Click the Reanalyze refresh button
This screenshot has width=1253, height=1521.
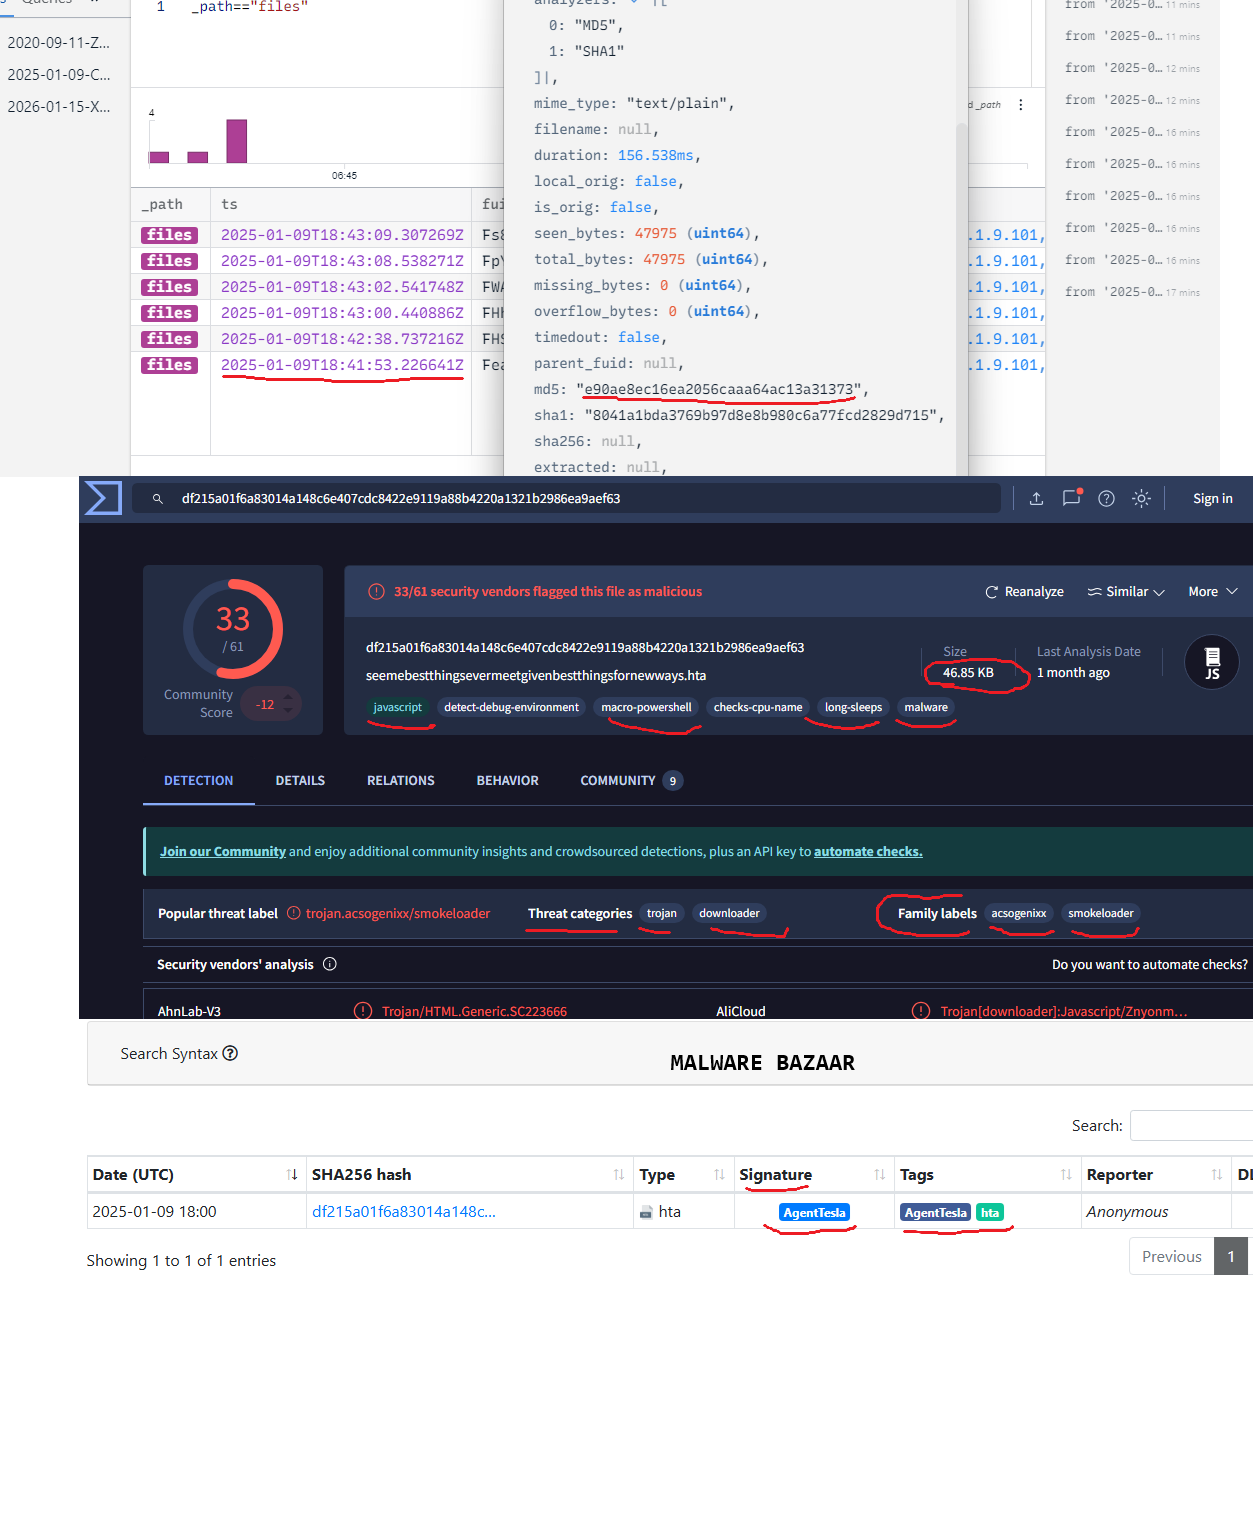pyautogui.click(x=1024, y=592)
